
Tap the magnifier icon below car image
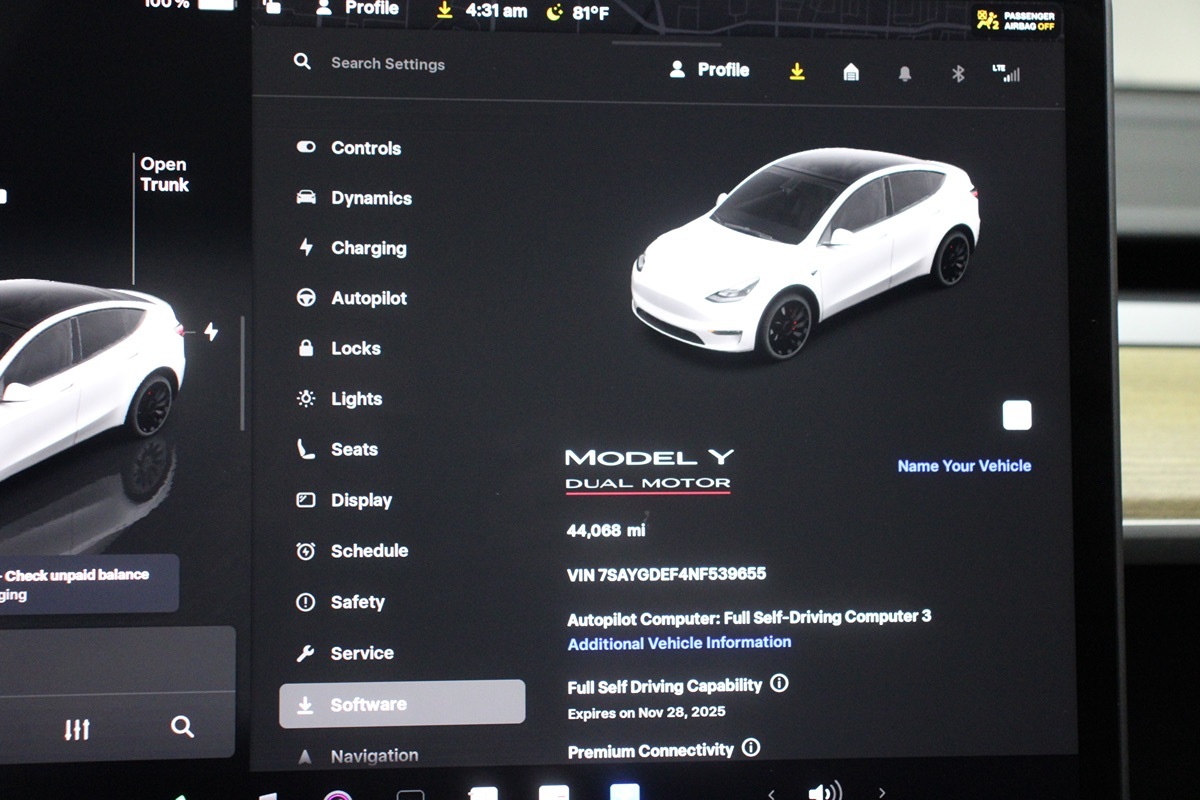point(182,727)
